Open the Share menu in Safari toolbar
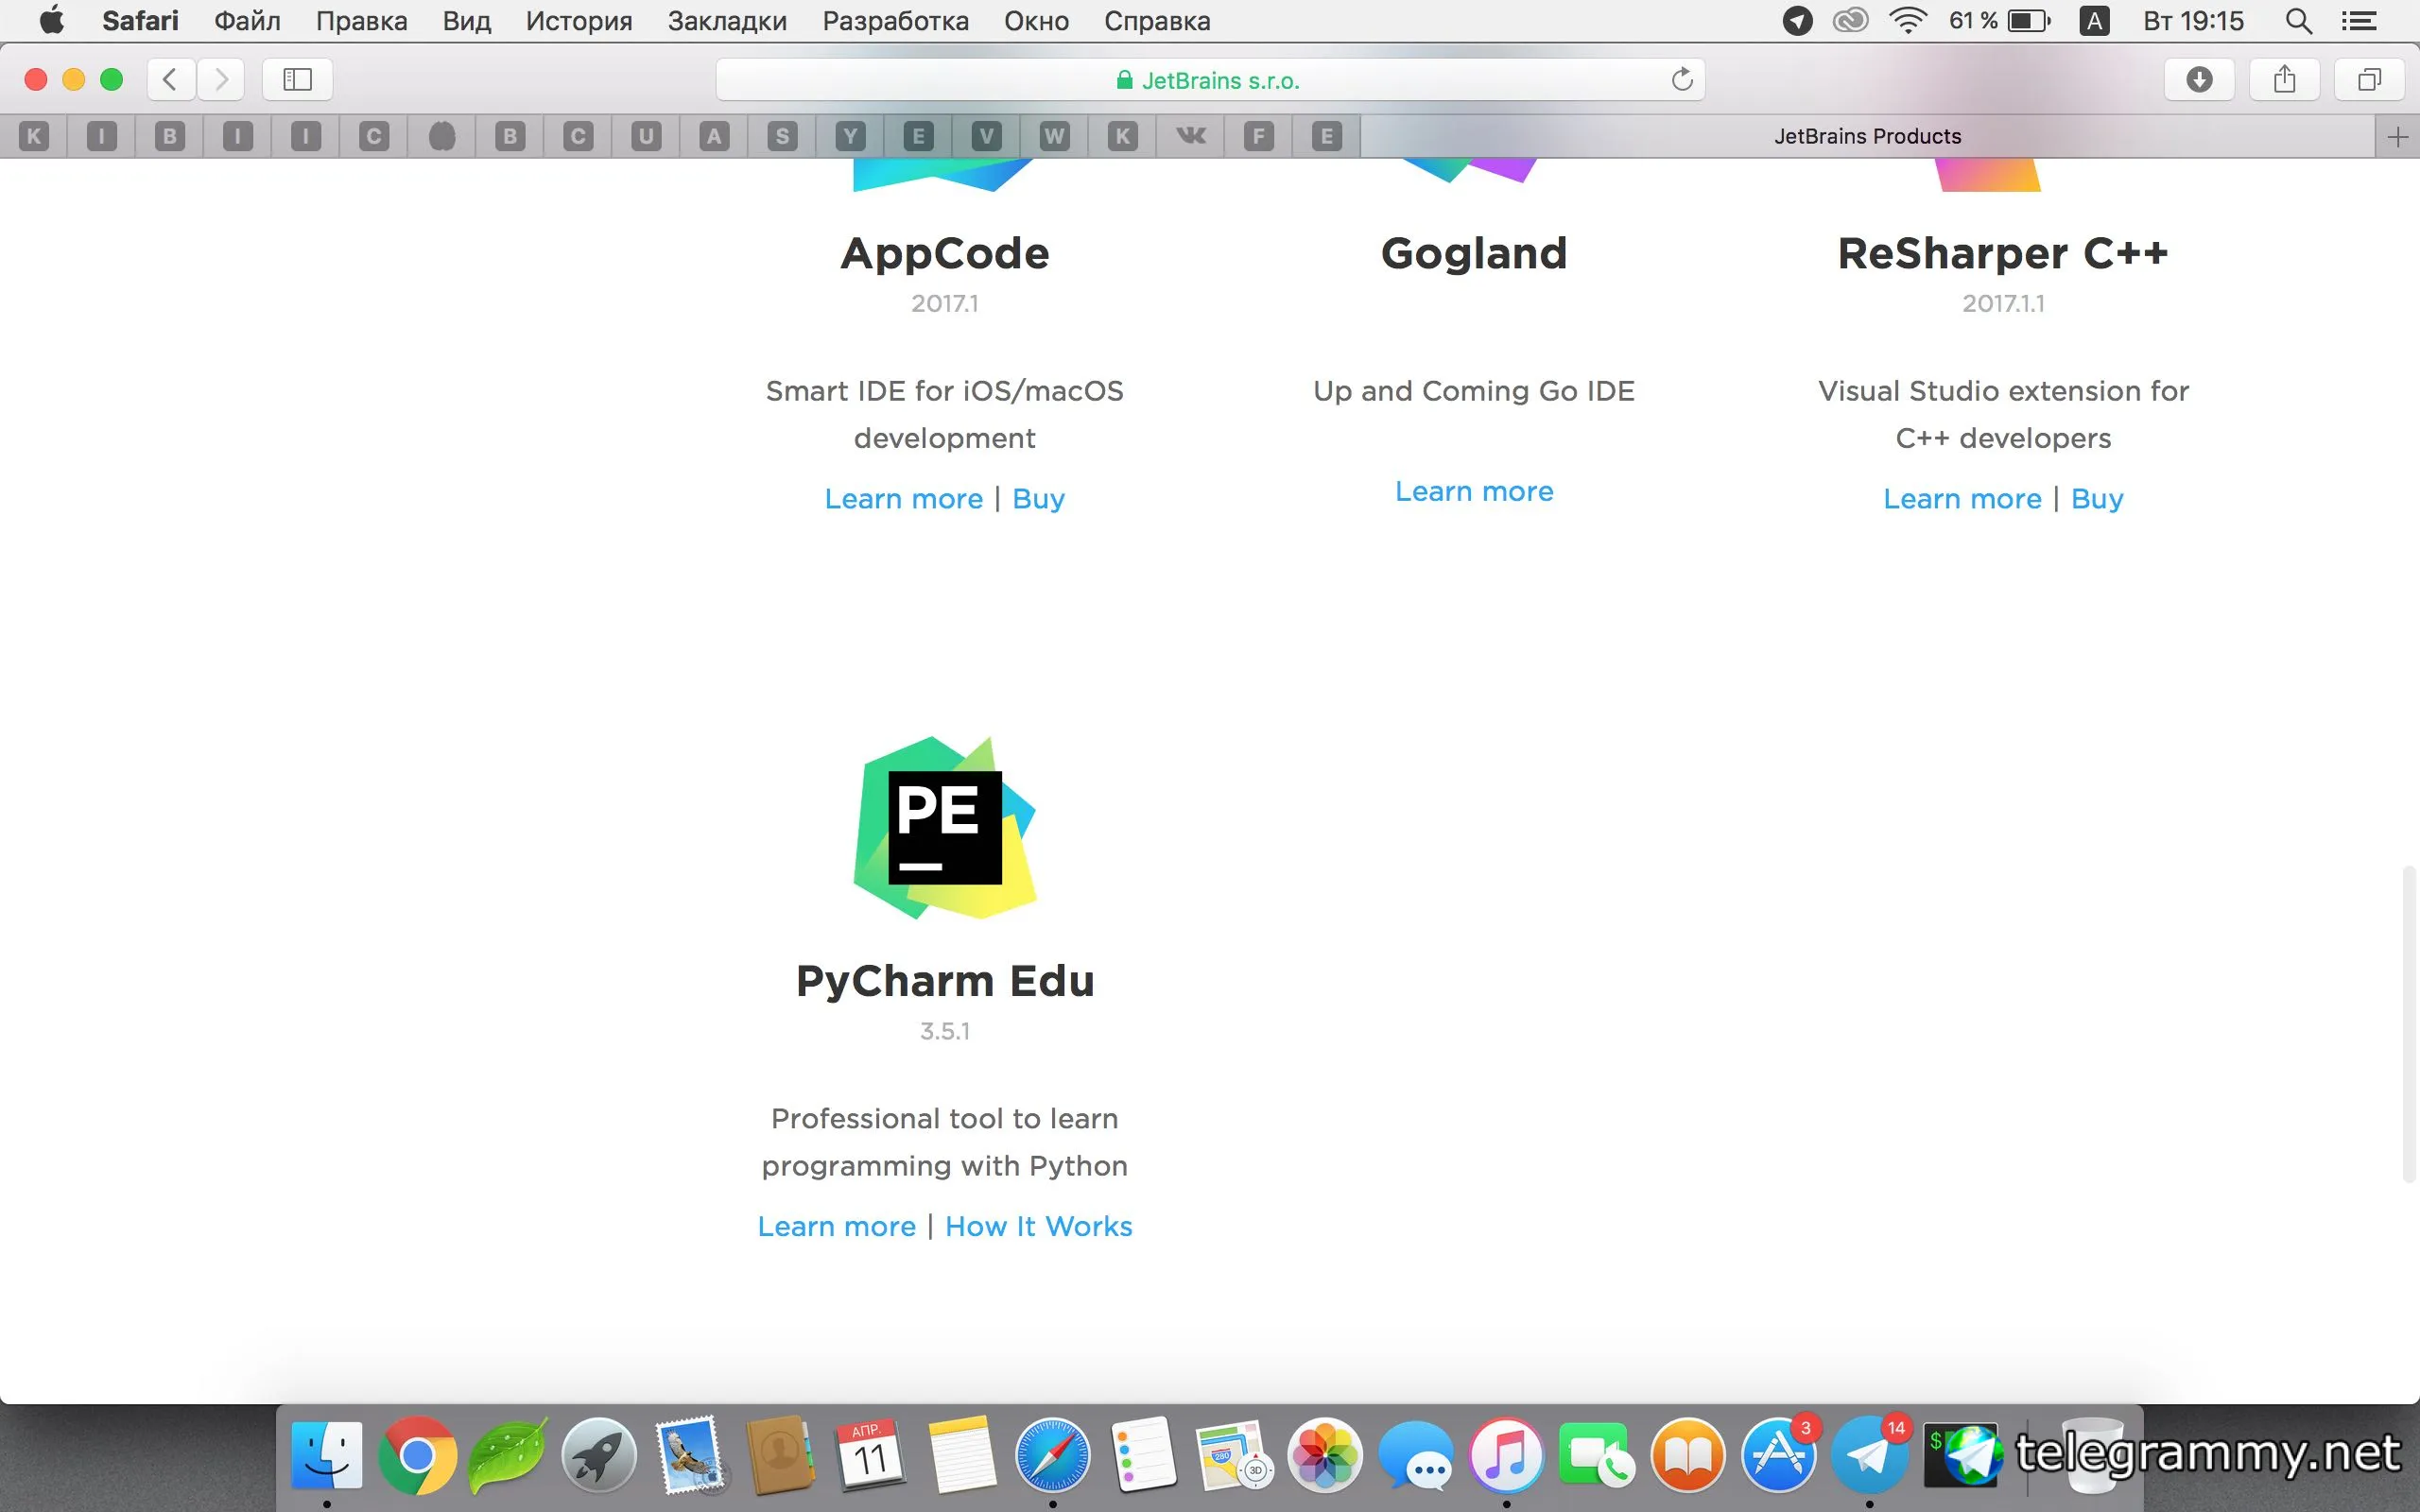Screen dimensions: 2420x1512 click(2284, 79)
